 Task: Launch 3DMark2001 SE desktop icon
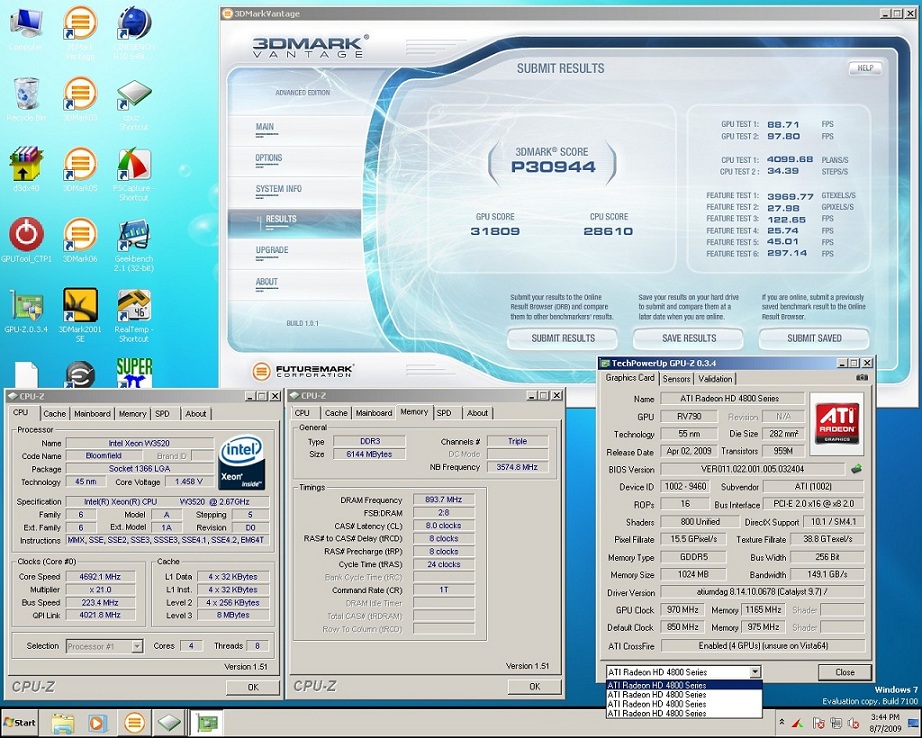(80, 316)
